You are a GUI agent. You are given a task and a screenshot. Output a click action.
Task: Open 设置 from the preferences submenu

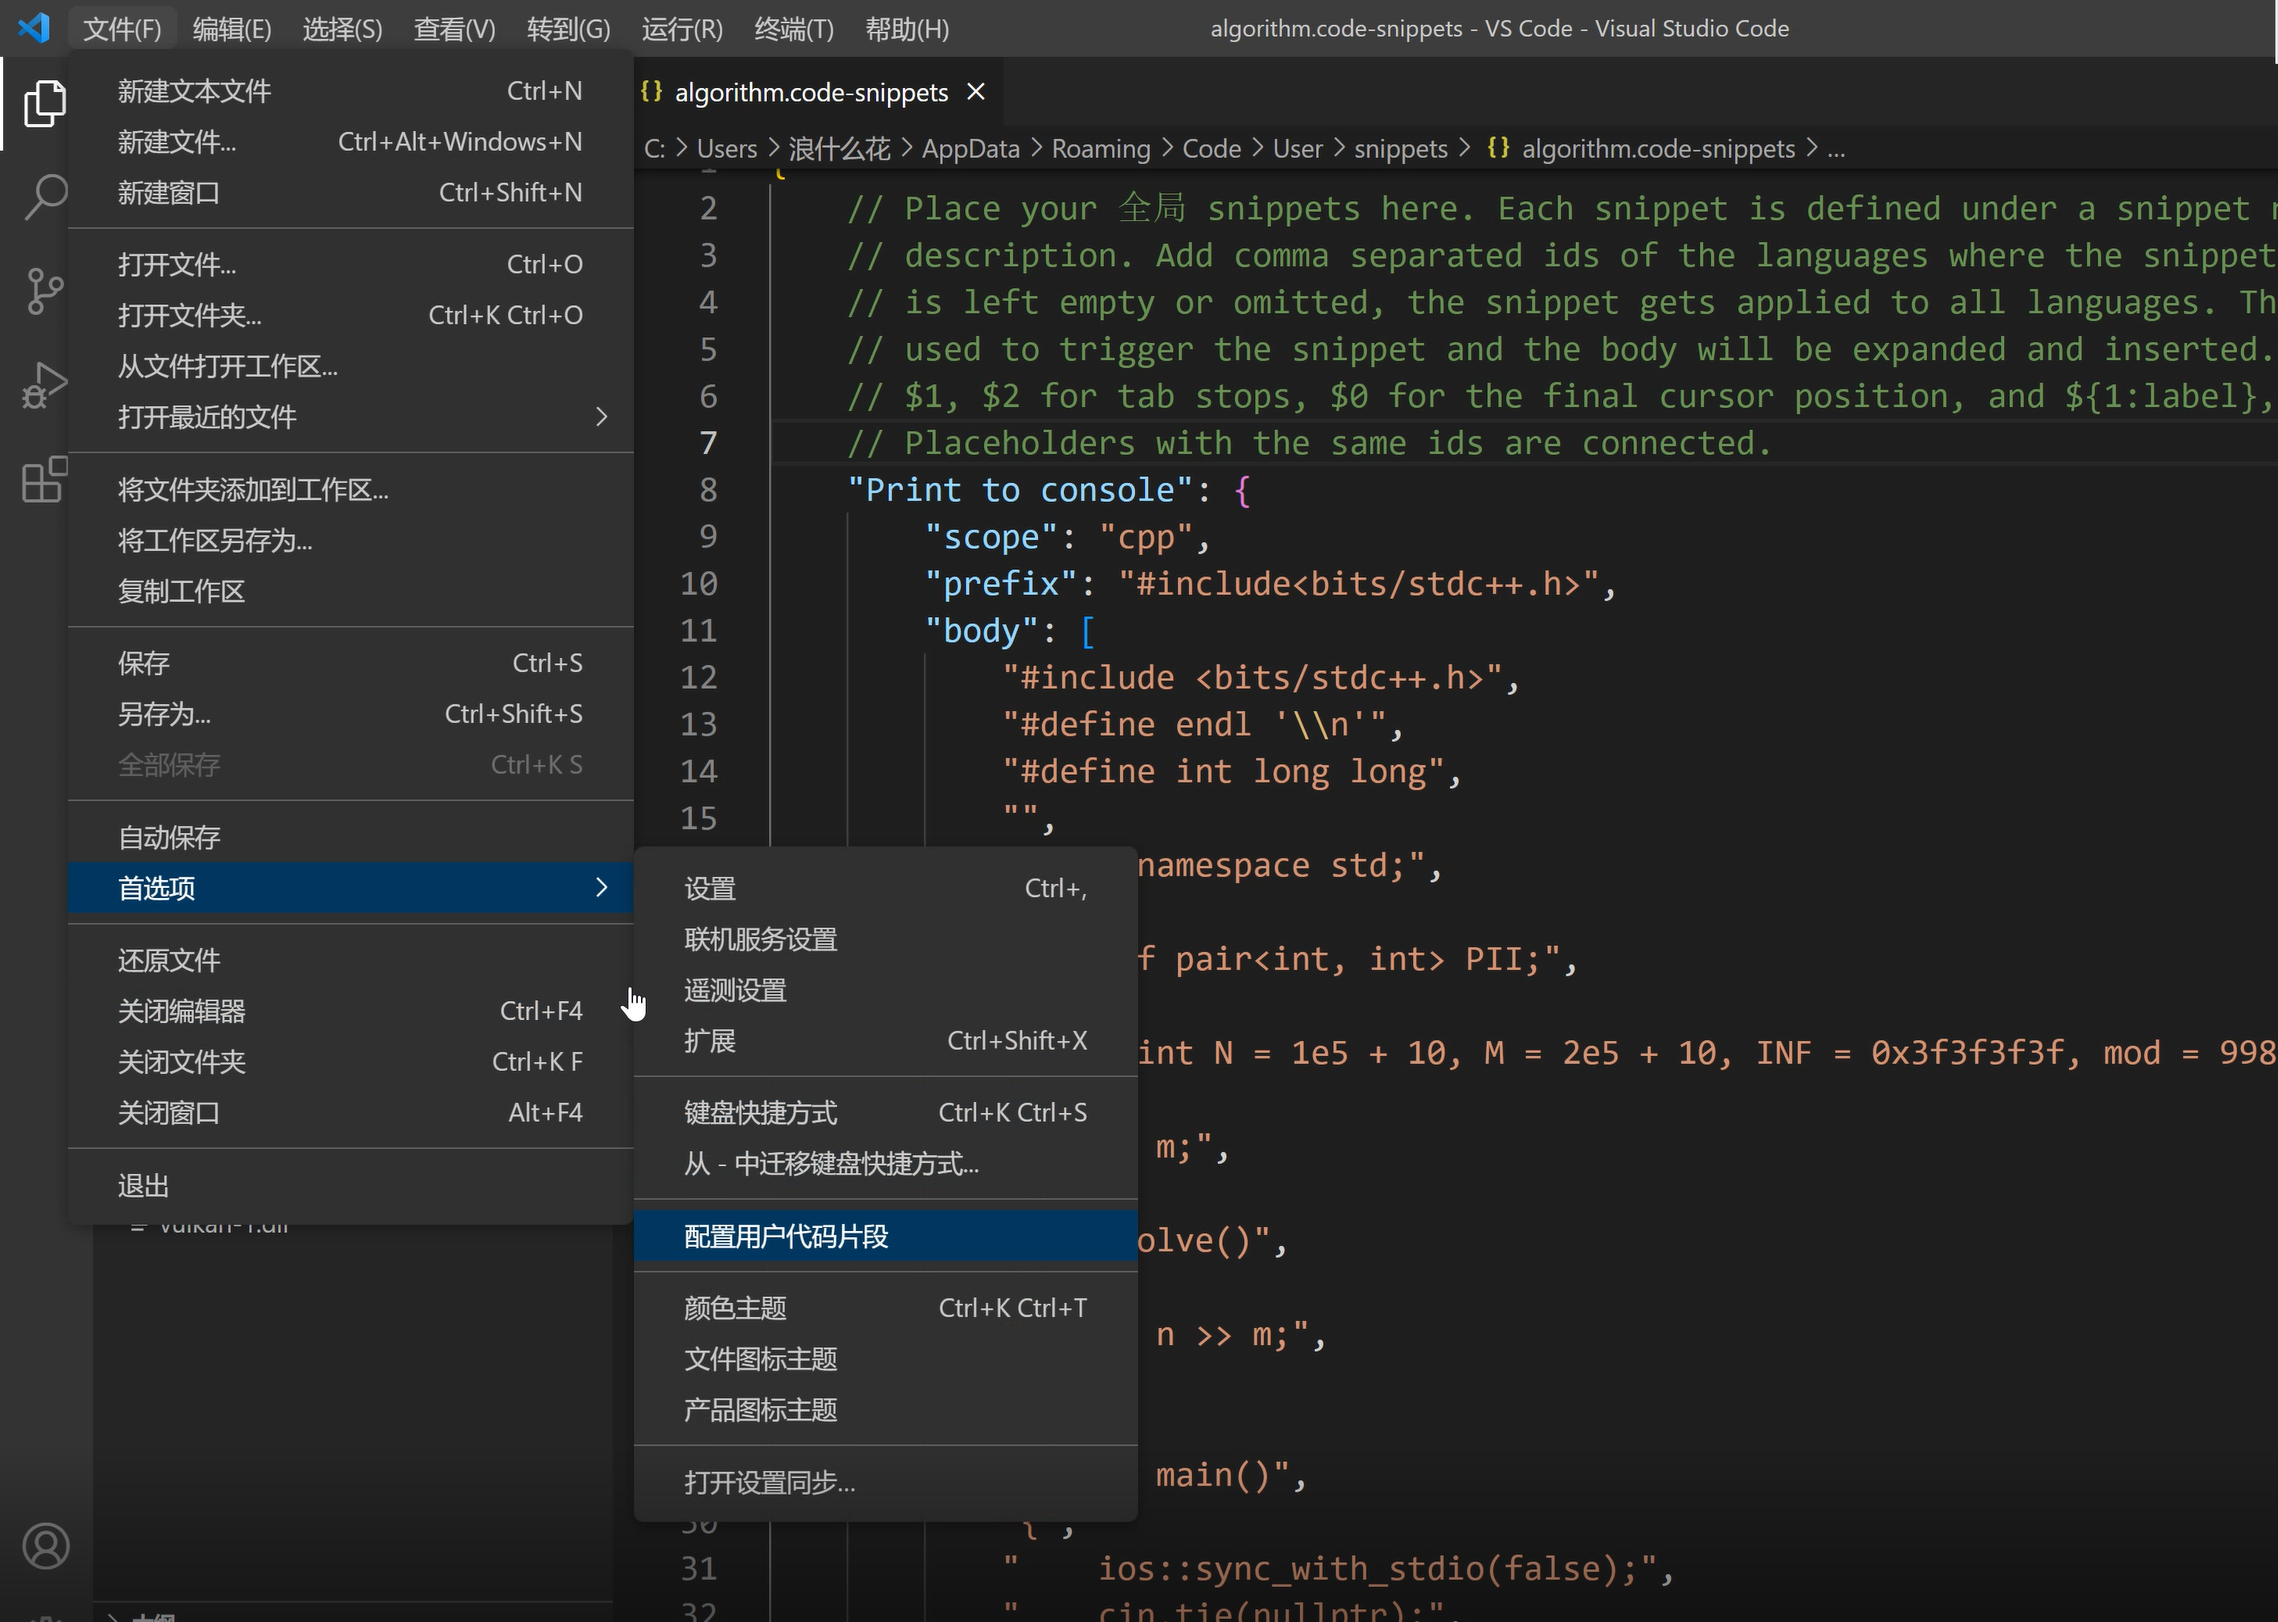[x=886, y=888]
